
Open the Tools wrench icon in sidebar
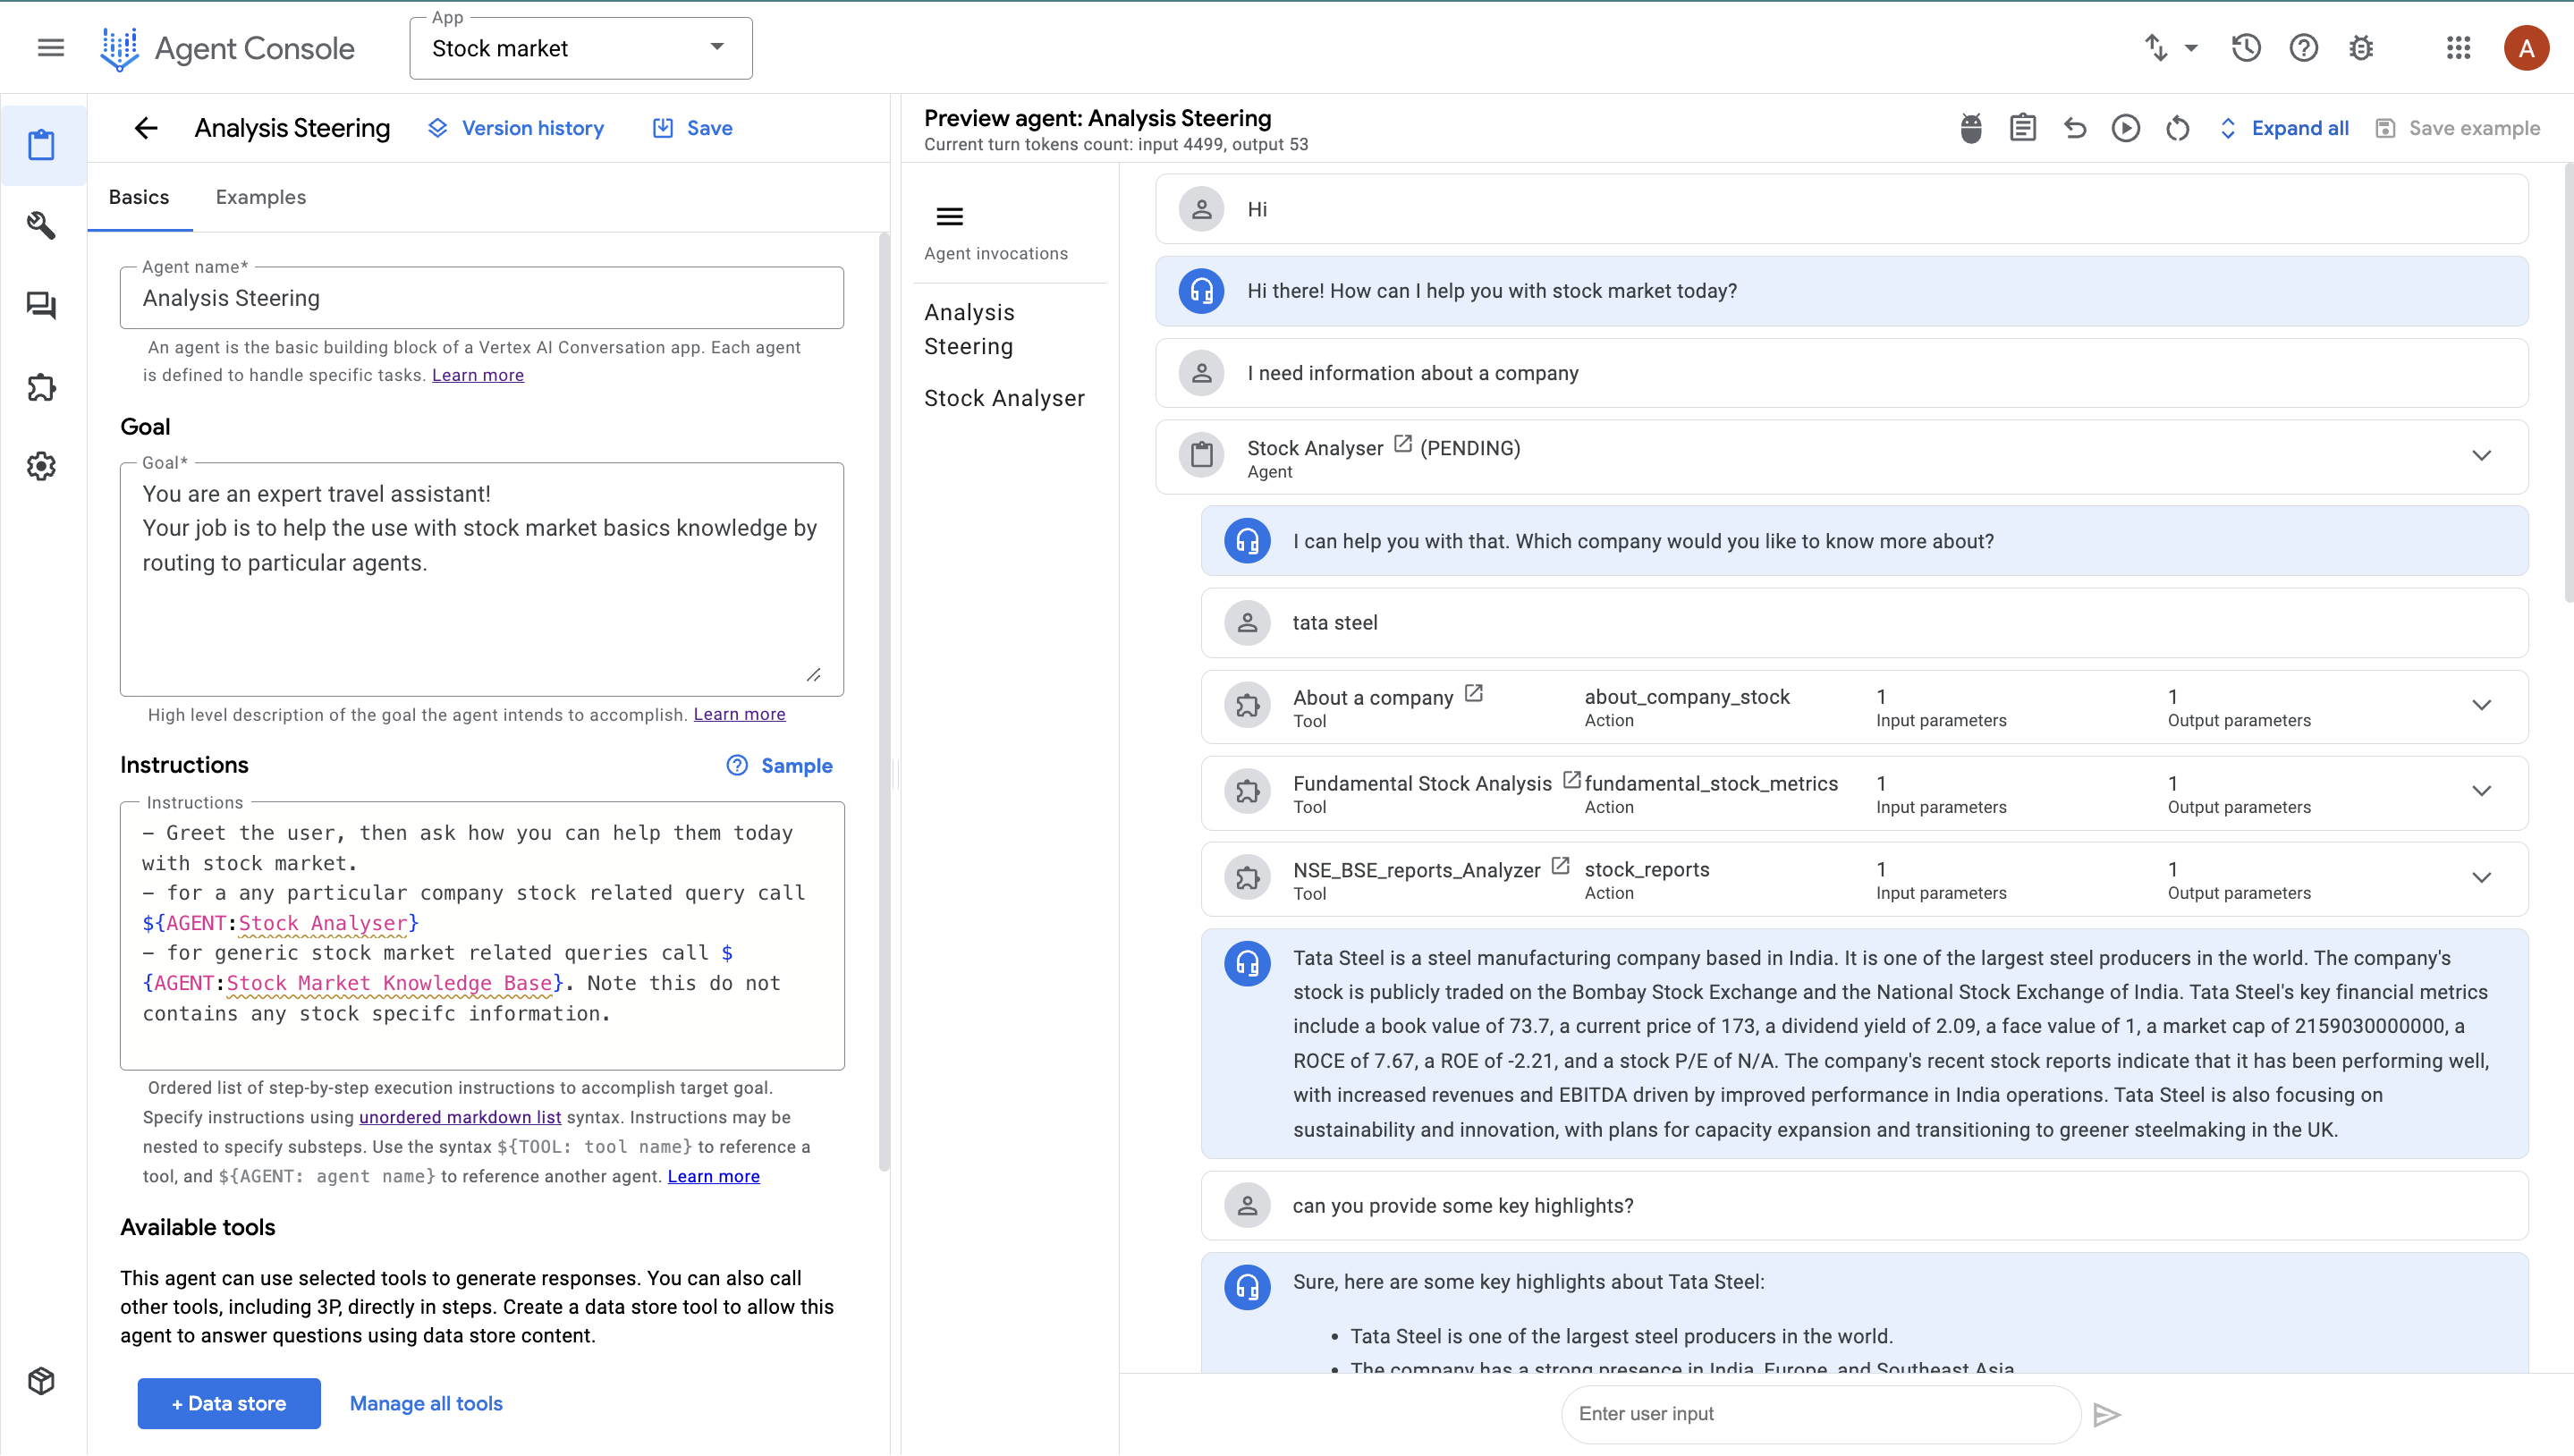tap(41, 225)
